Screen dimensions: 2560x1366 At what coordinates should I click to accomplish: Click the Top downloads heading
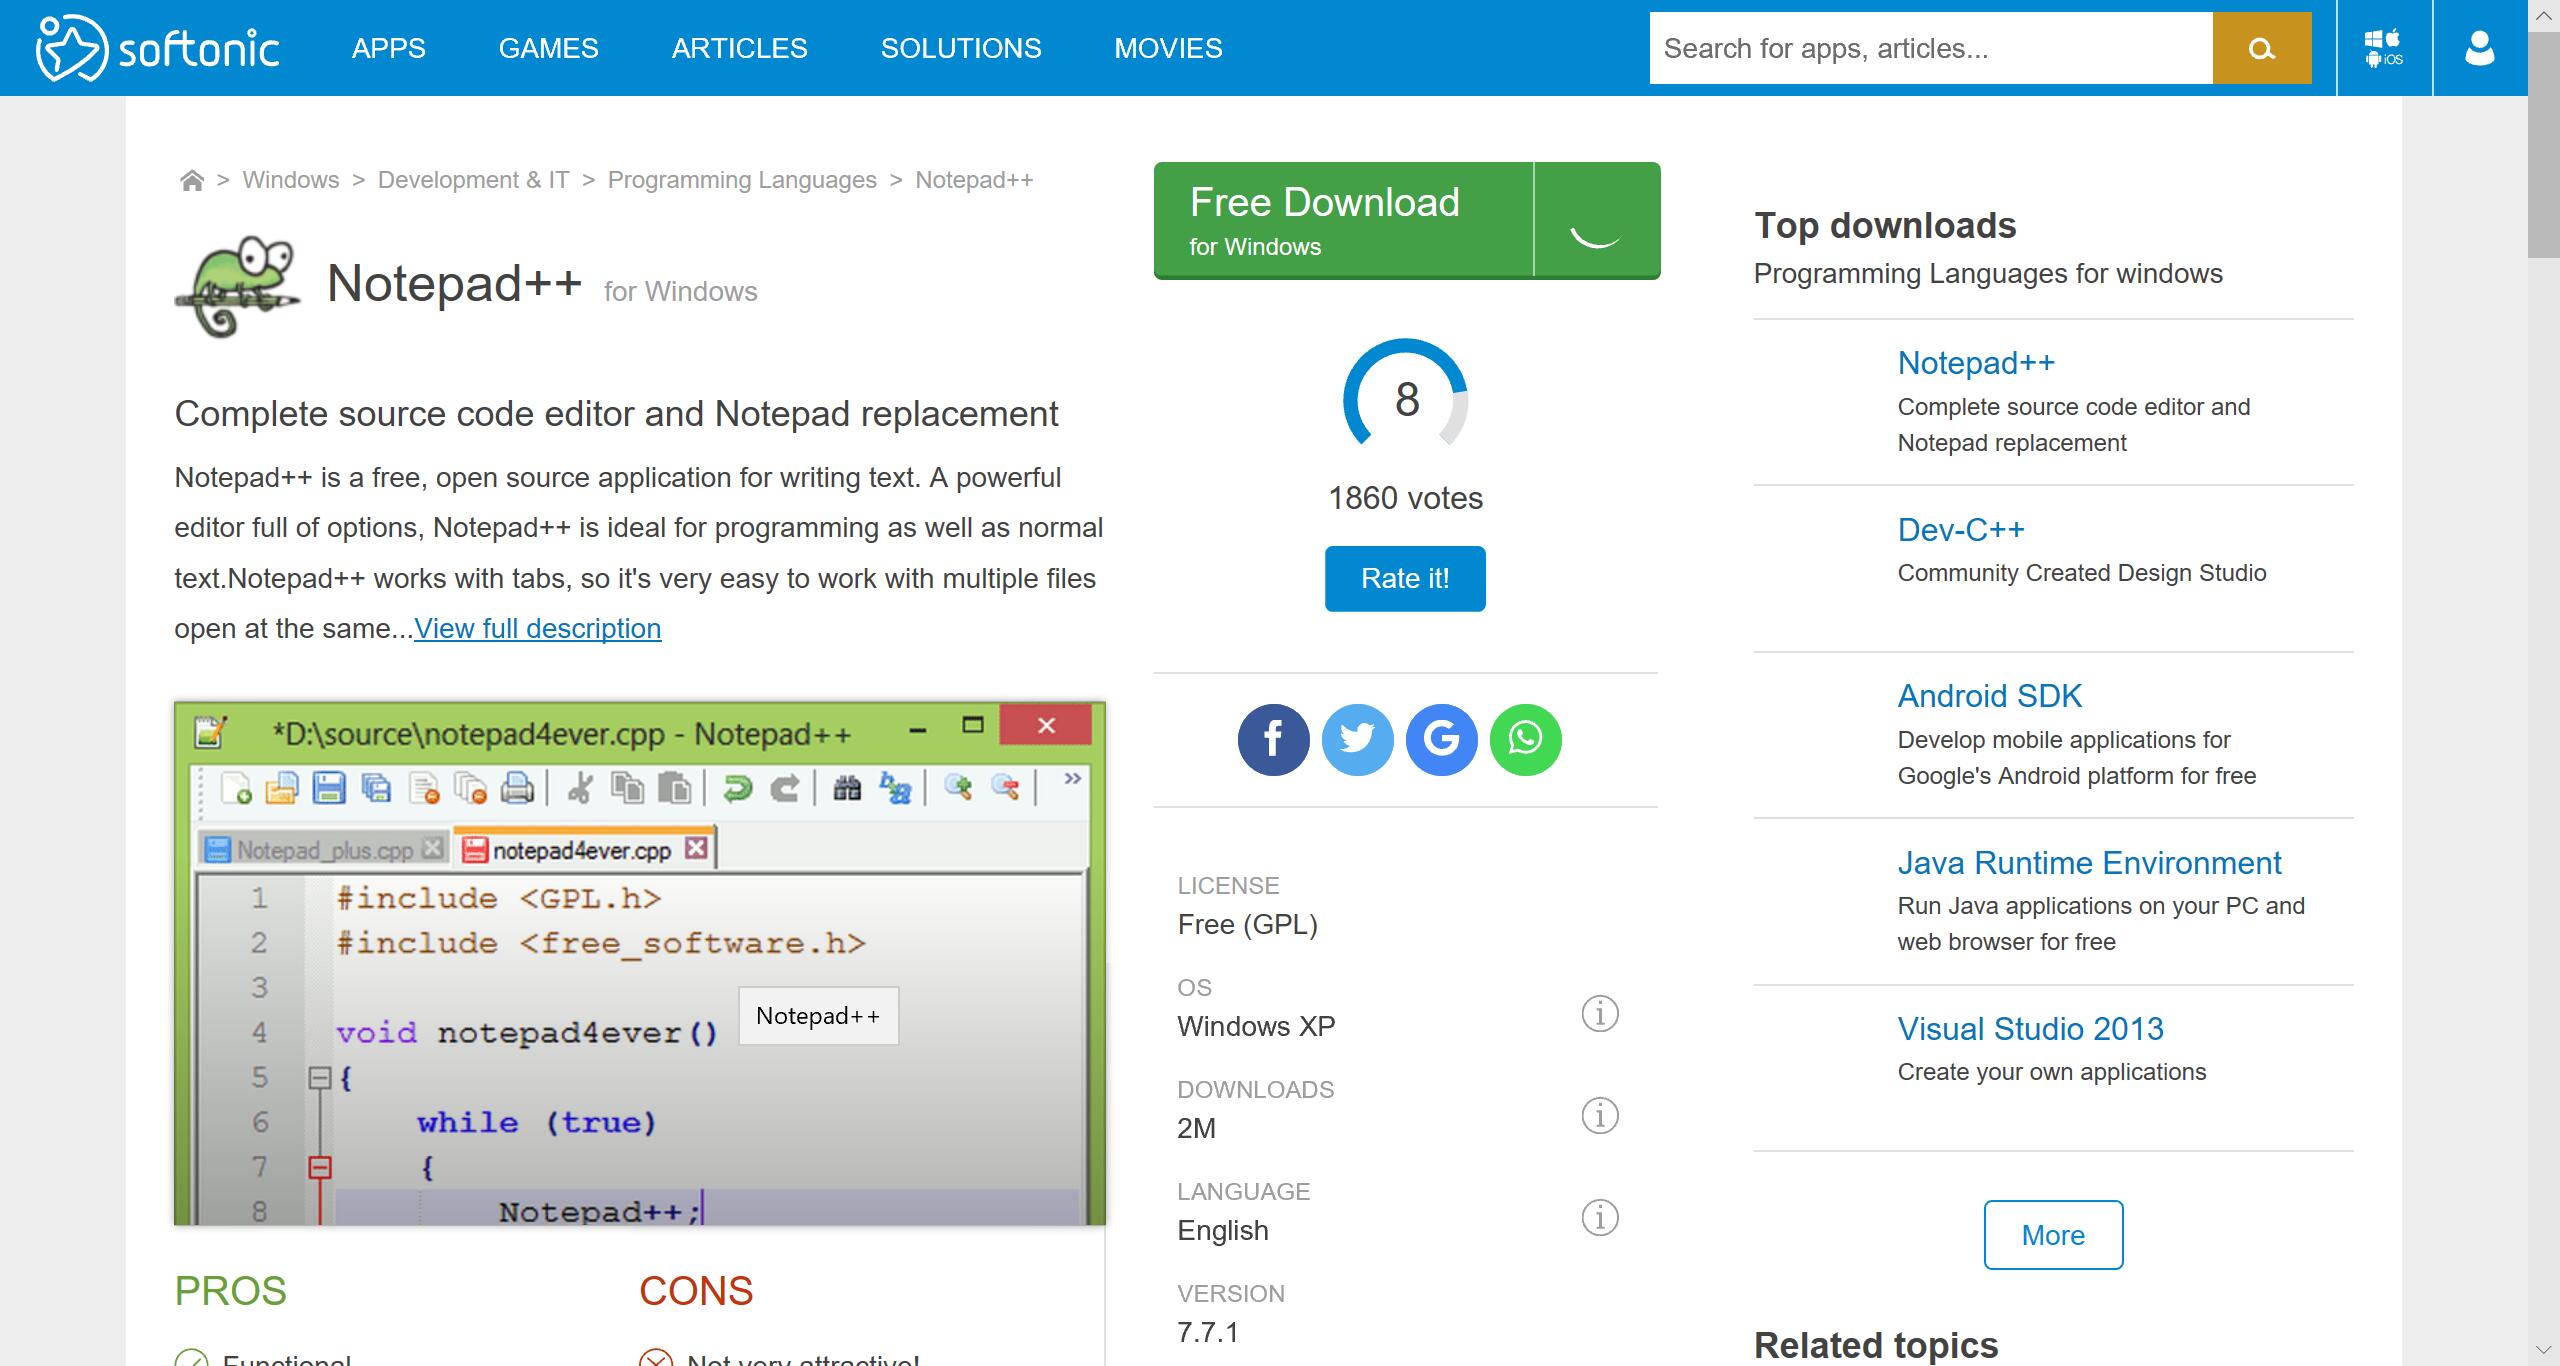pos(1885,226)
